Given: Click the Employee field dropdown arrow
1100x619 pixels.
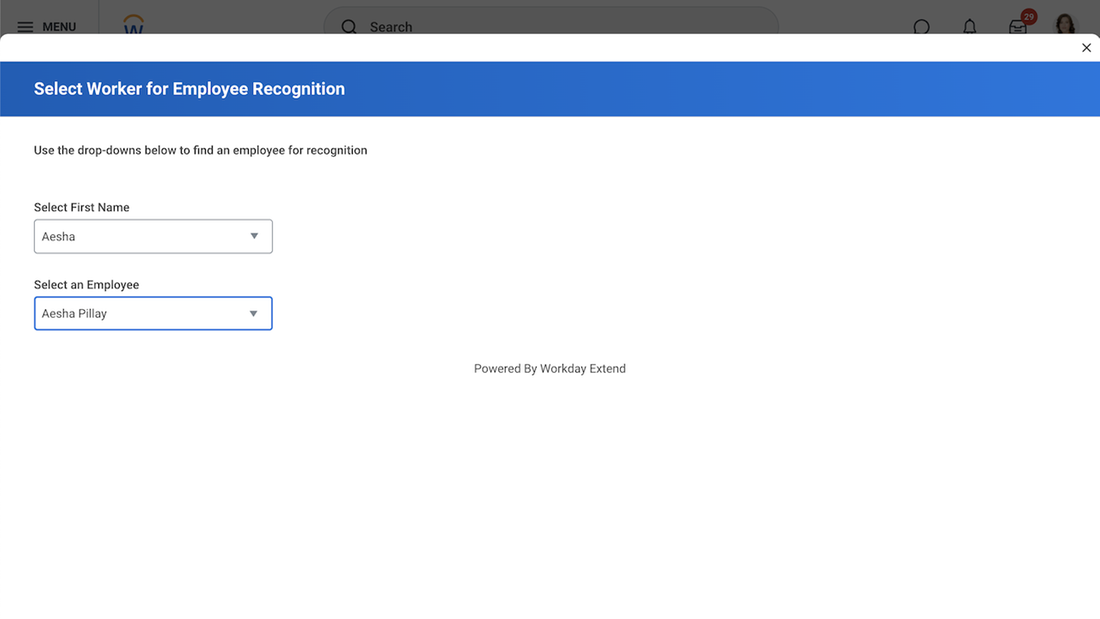Looking at the screenshot, I should 253,313.
